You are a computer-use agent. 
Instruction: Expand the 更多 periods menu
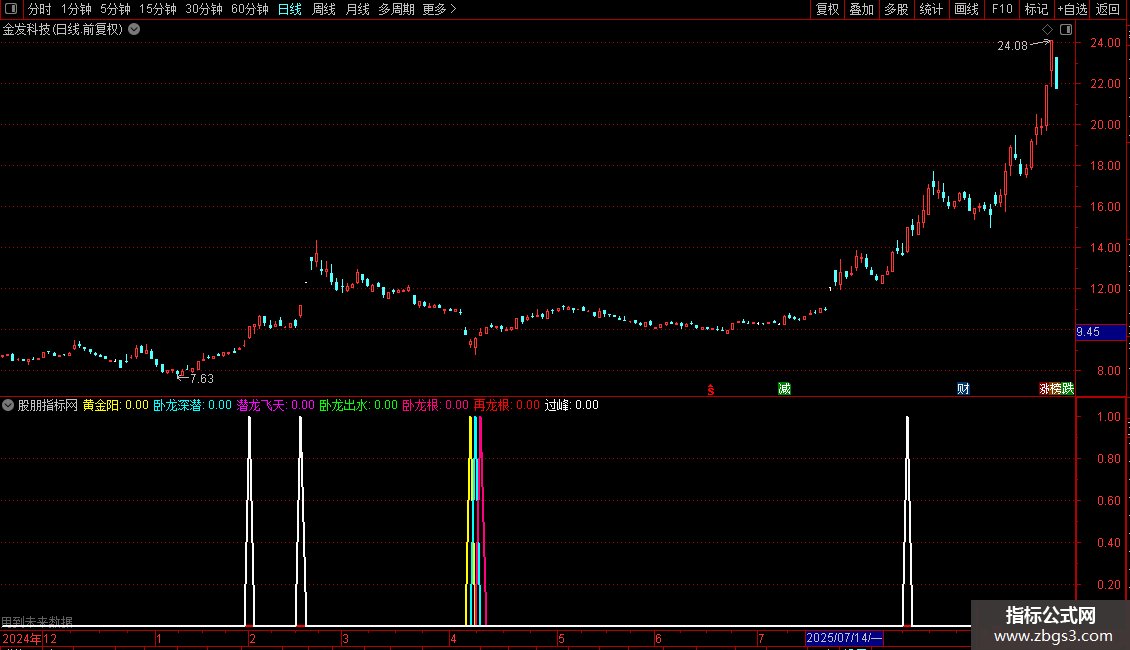coord(439,9)
